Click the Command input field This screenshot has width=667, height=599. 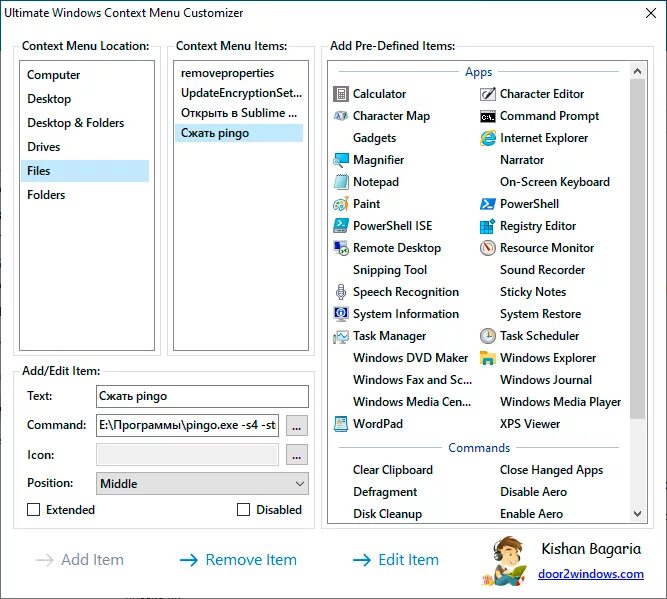click(x=188, y=425)
